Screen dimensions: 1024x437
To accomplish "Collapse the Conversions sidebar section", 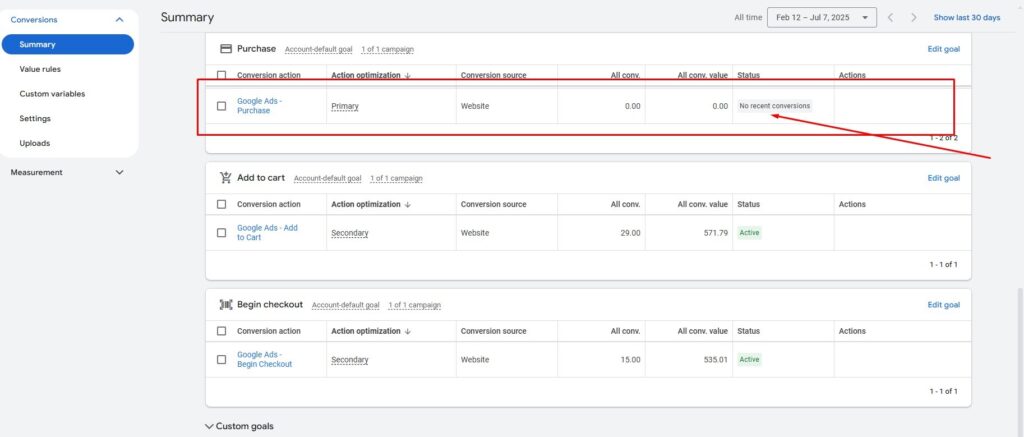I will click(x=120, y=19).
